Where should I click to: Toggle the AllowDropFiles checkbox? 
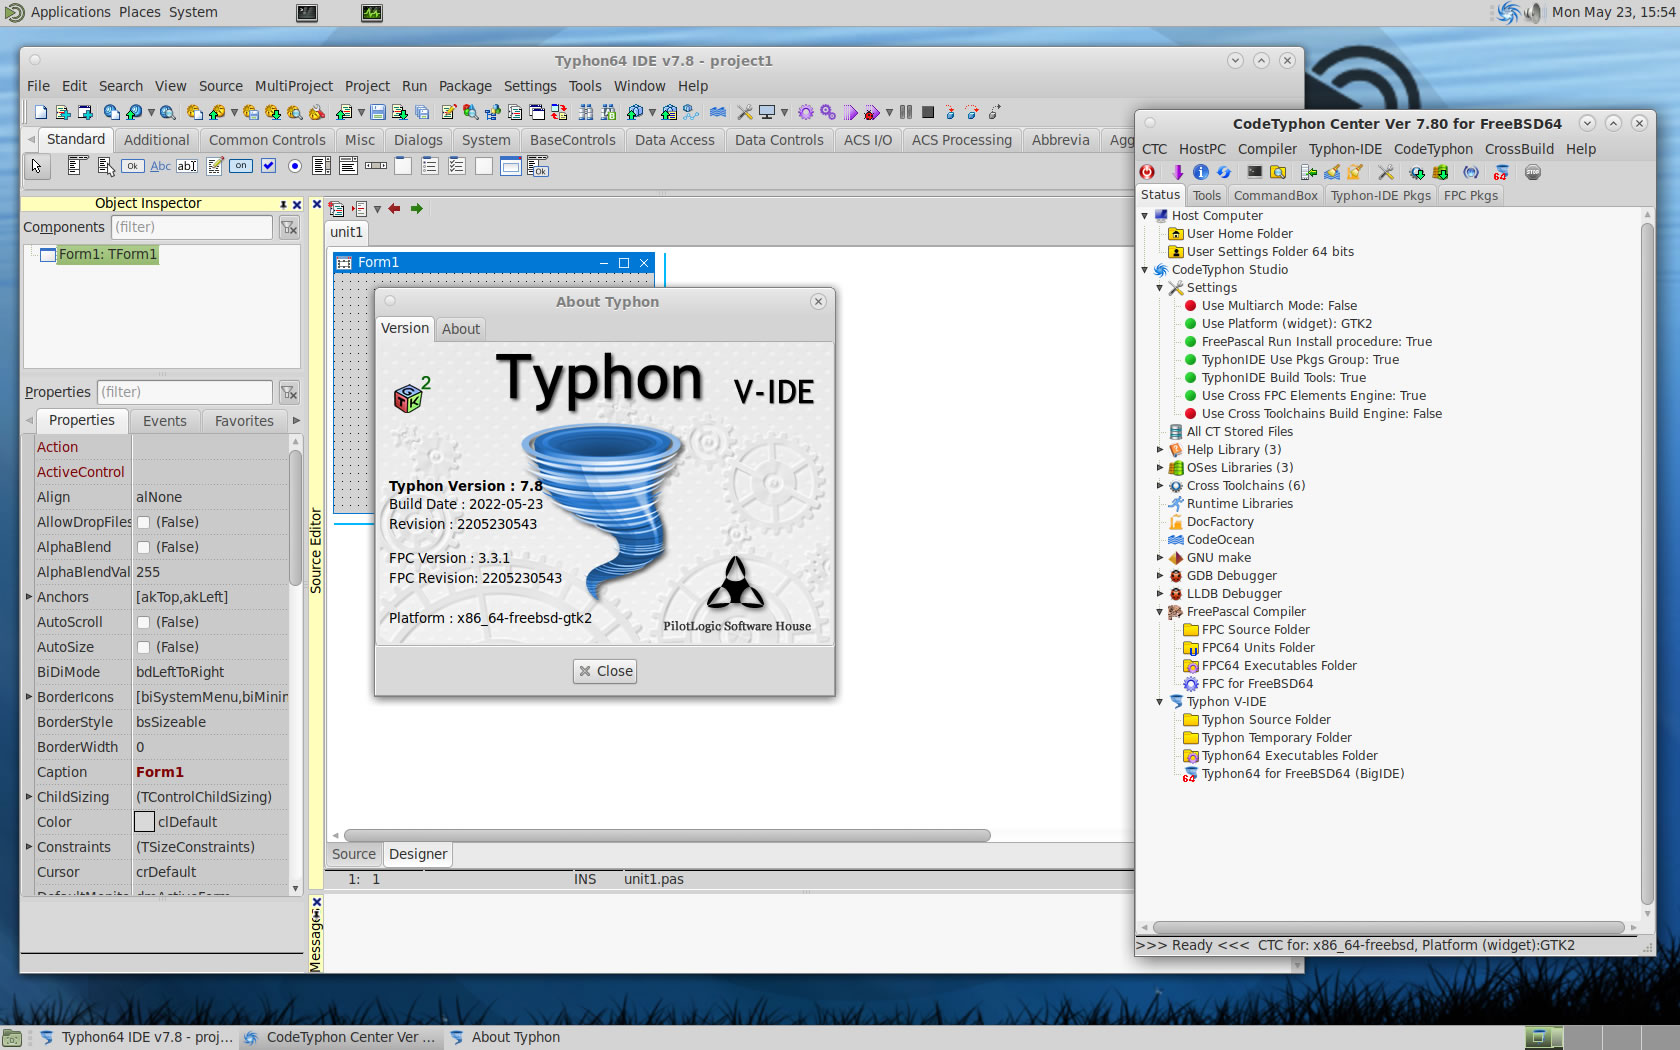pos(144,522)
